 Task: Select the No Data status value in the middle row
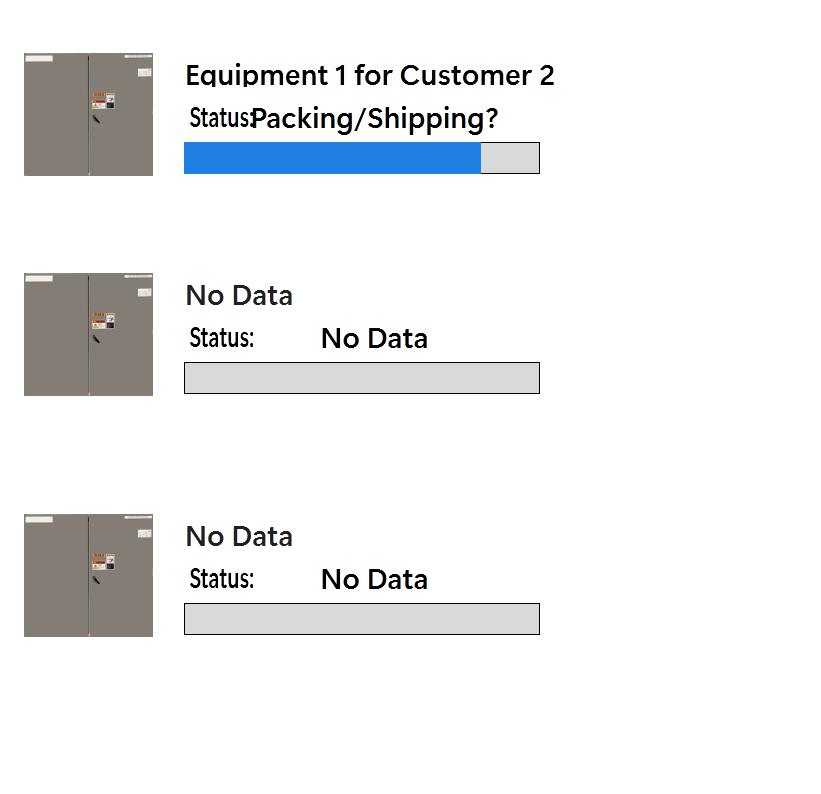[x=374, y=339]
